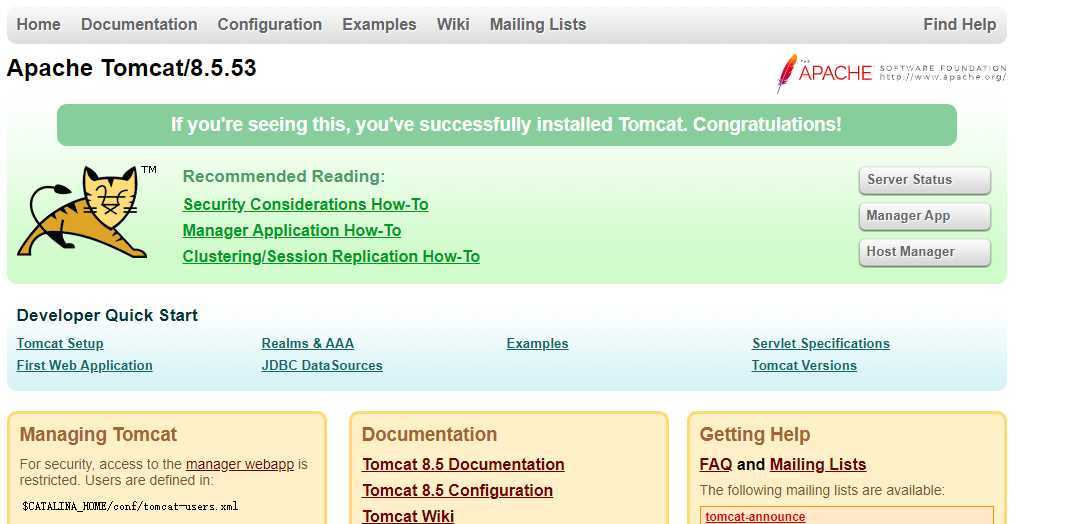Click the Apache Tomcat/8.5.53 heading
The height and width of the screenshot is (524, 1089).
click(131, 68)
